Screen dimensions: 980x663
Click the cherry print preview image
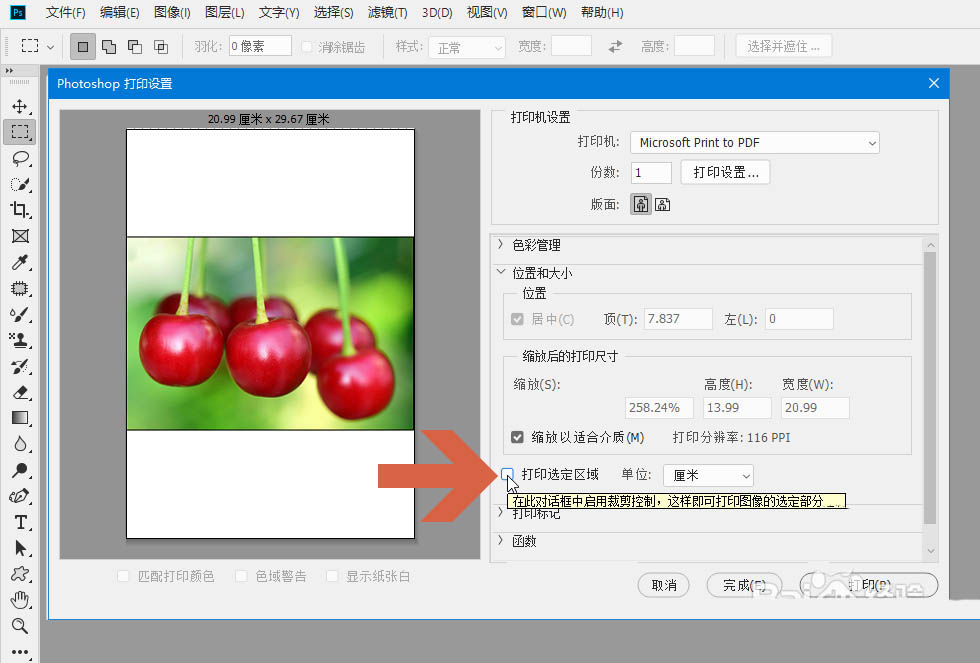[270, 333]
